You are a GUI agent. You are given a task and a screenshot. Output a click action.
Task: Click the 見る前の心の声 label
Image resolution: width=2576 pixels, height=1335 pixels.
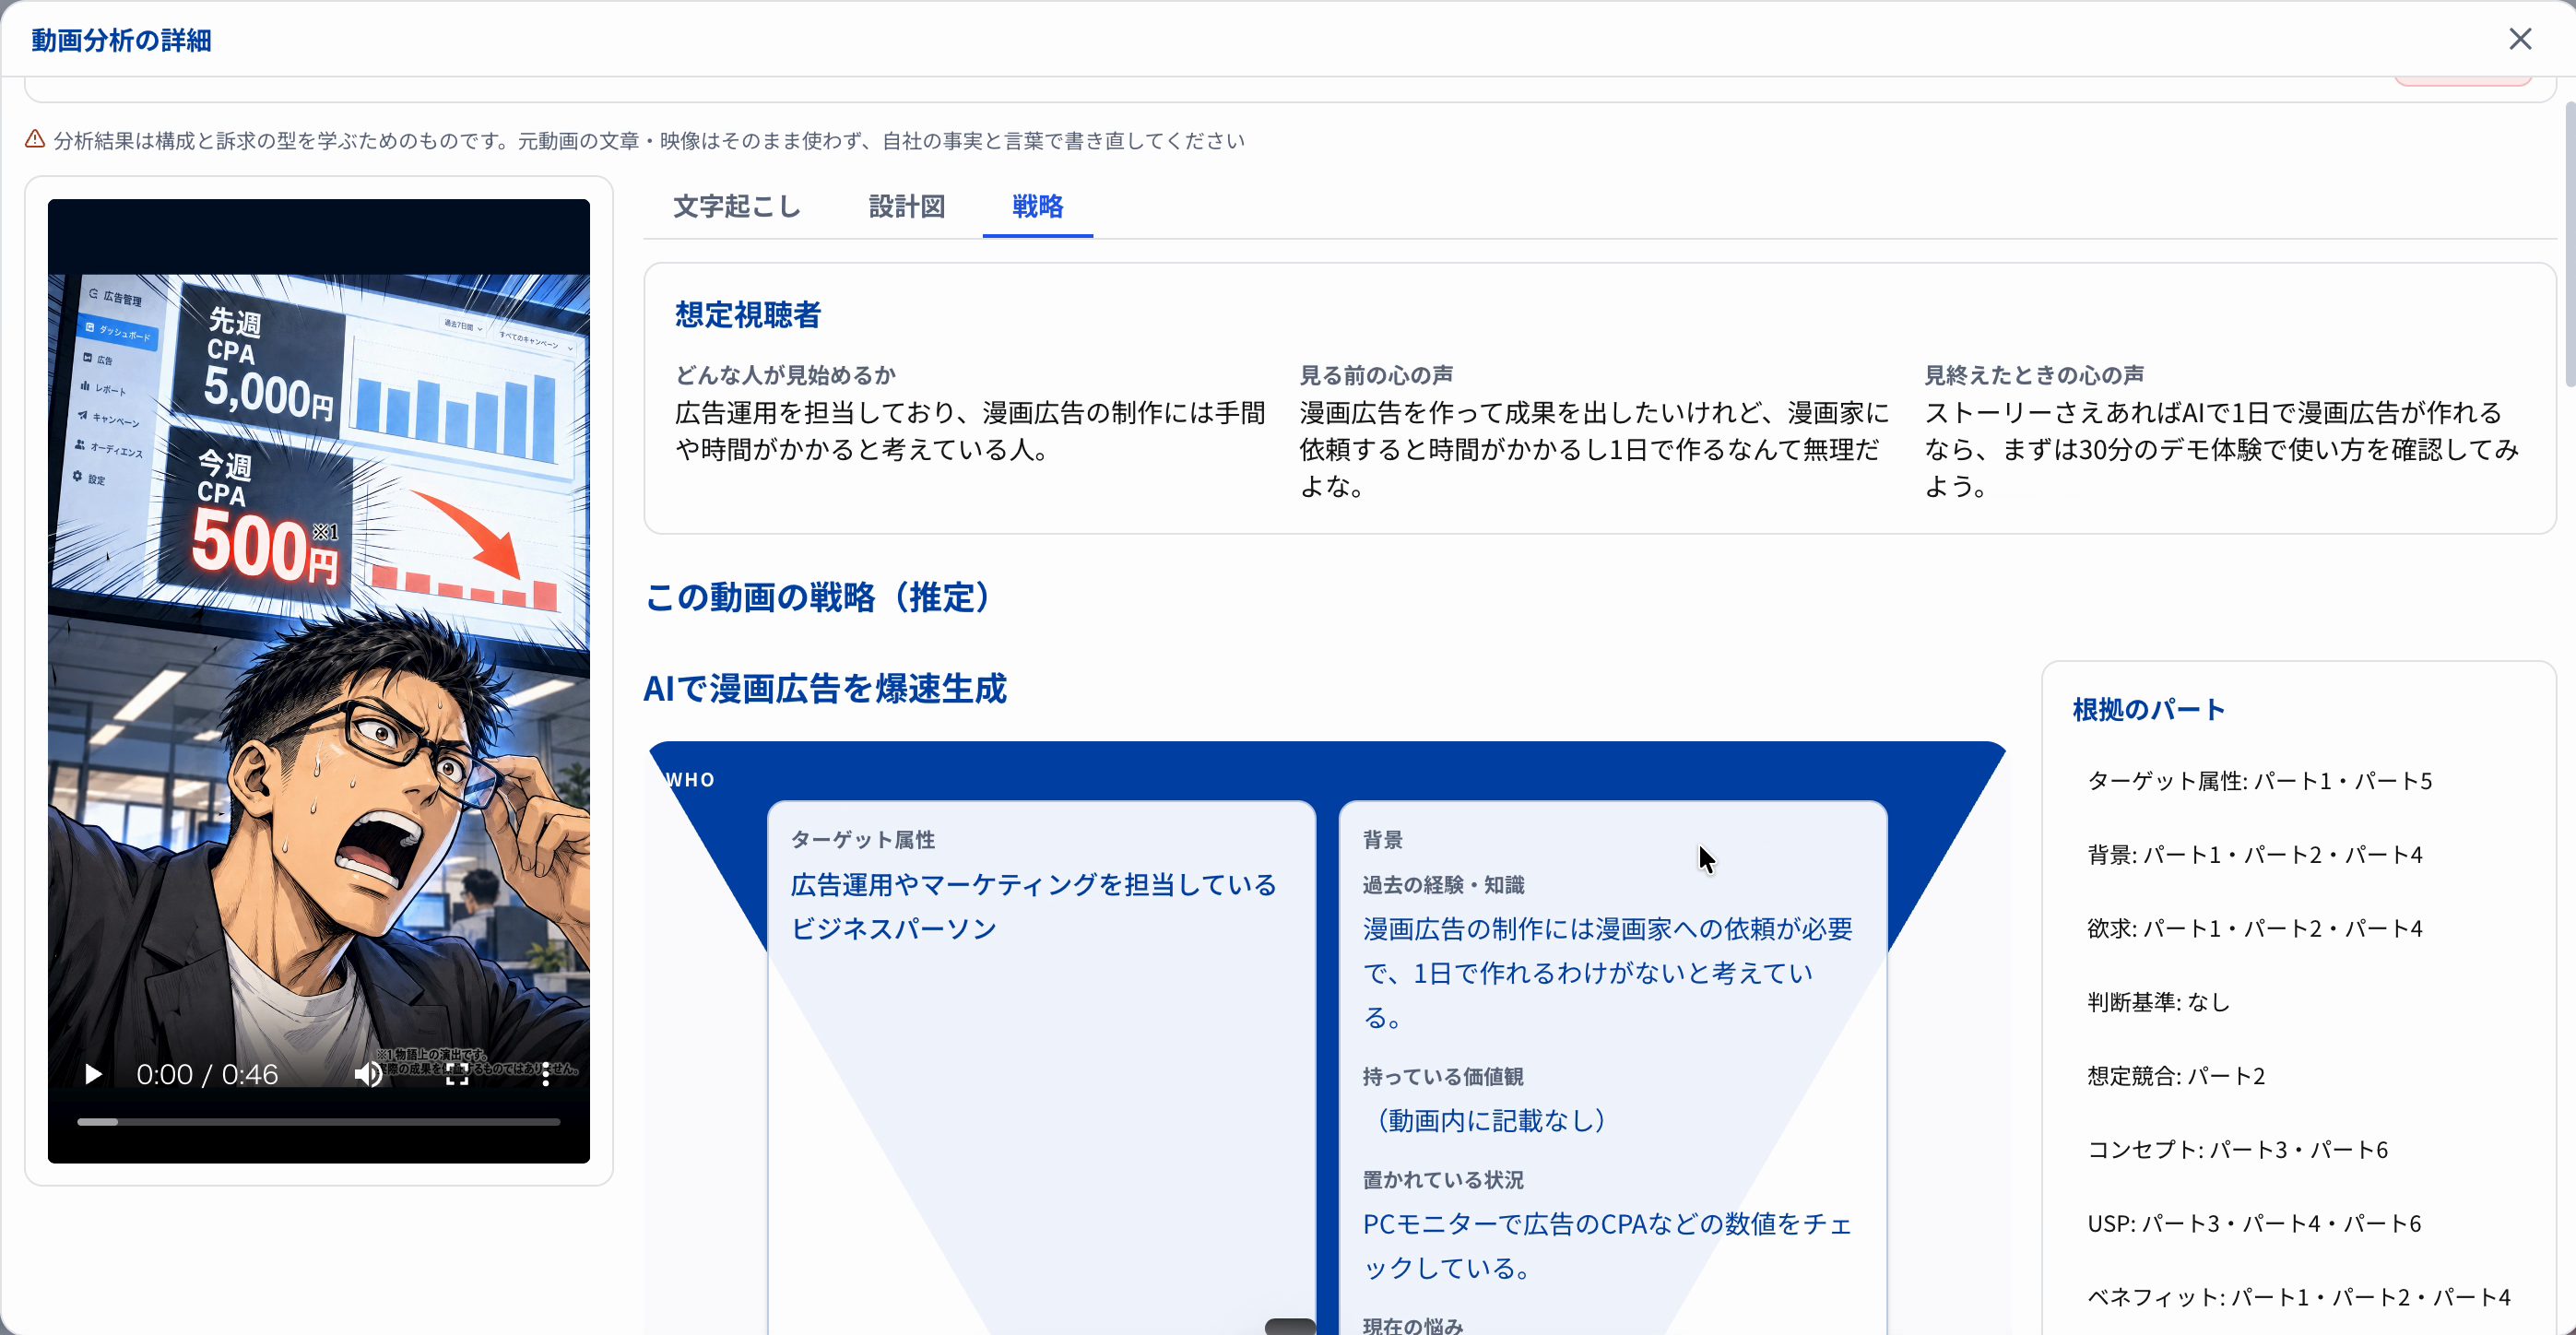pyautogui.click(x=1377, y=375)
